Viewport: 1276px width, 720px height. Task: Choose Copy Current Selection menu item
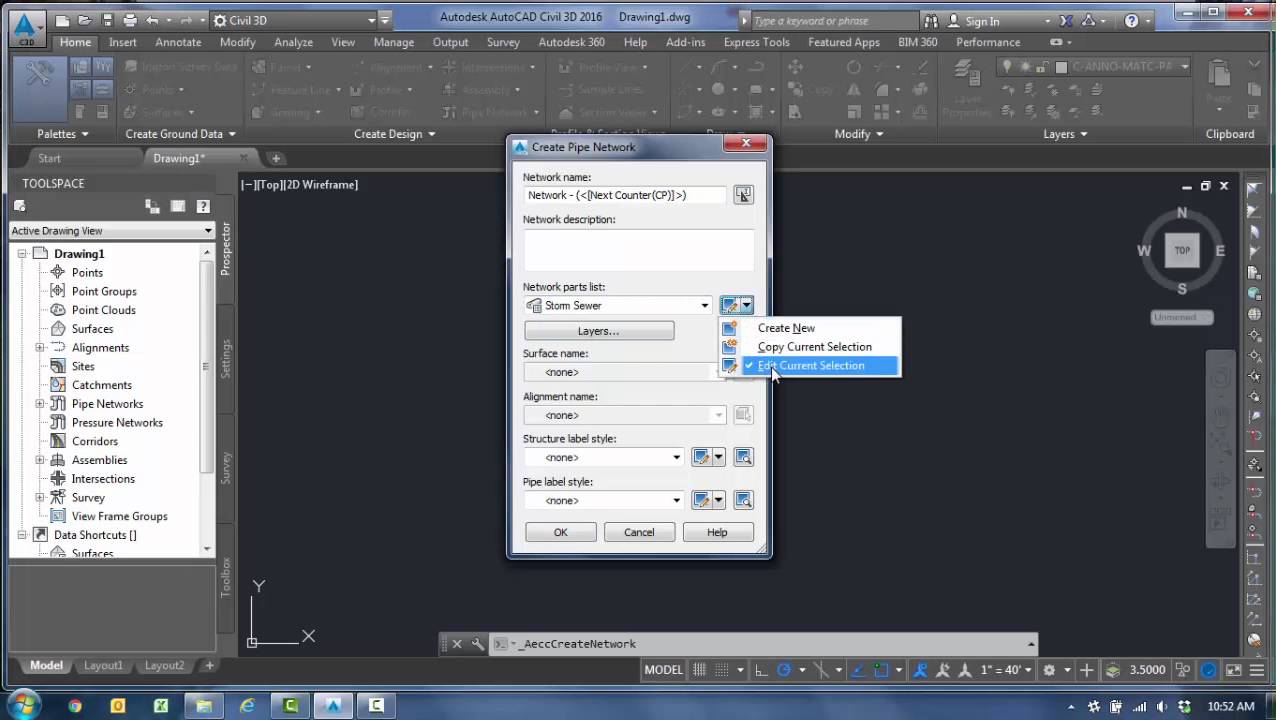pos(814,347)
